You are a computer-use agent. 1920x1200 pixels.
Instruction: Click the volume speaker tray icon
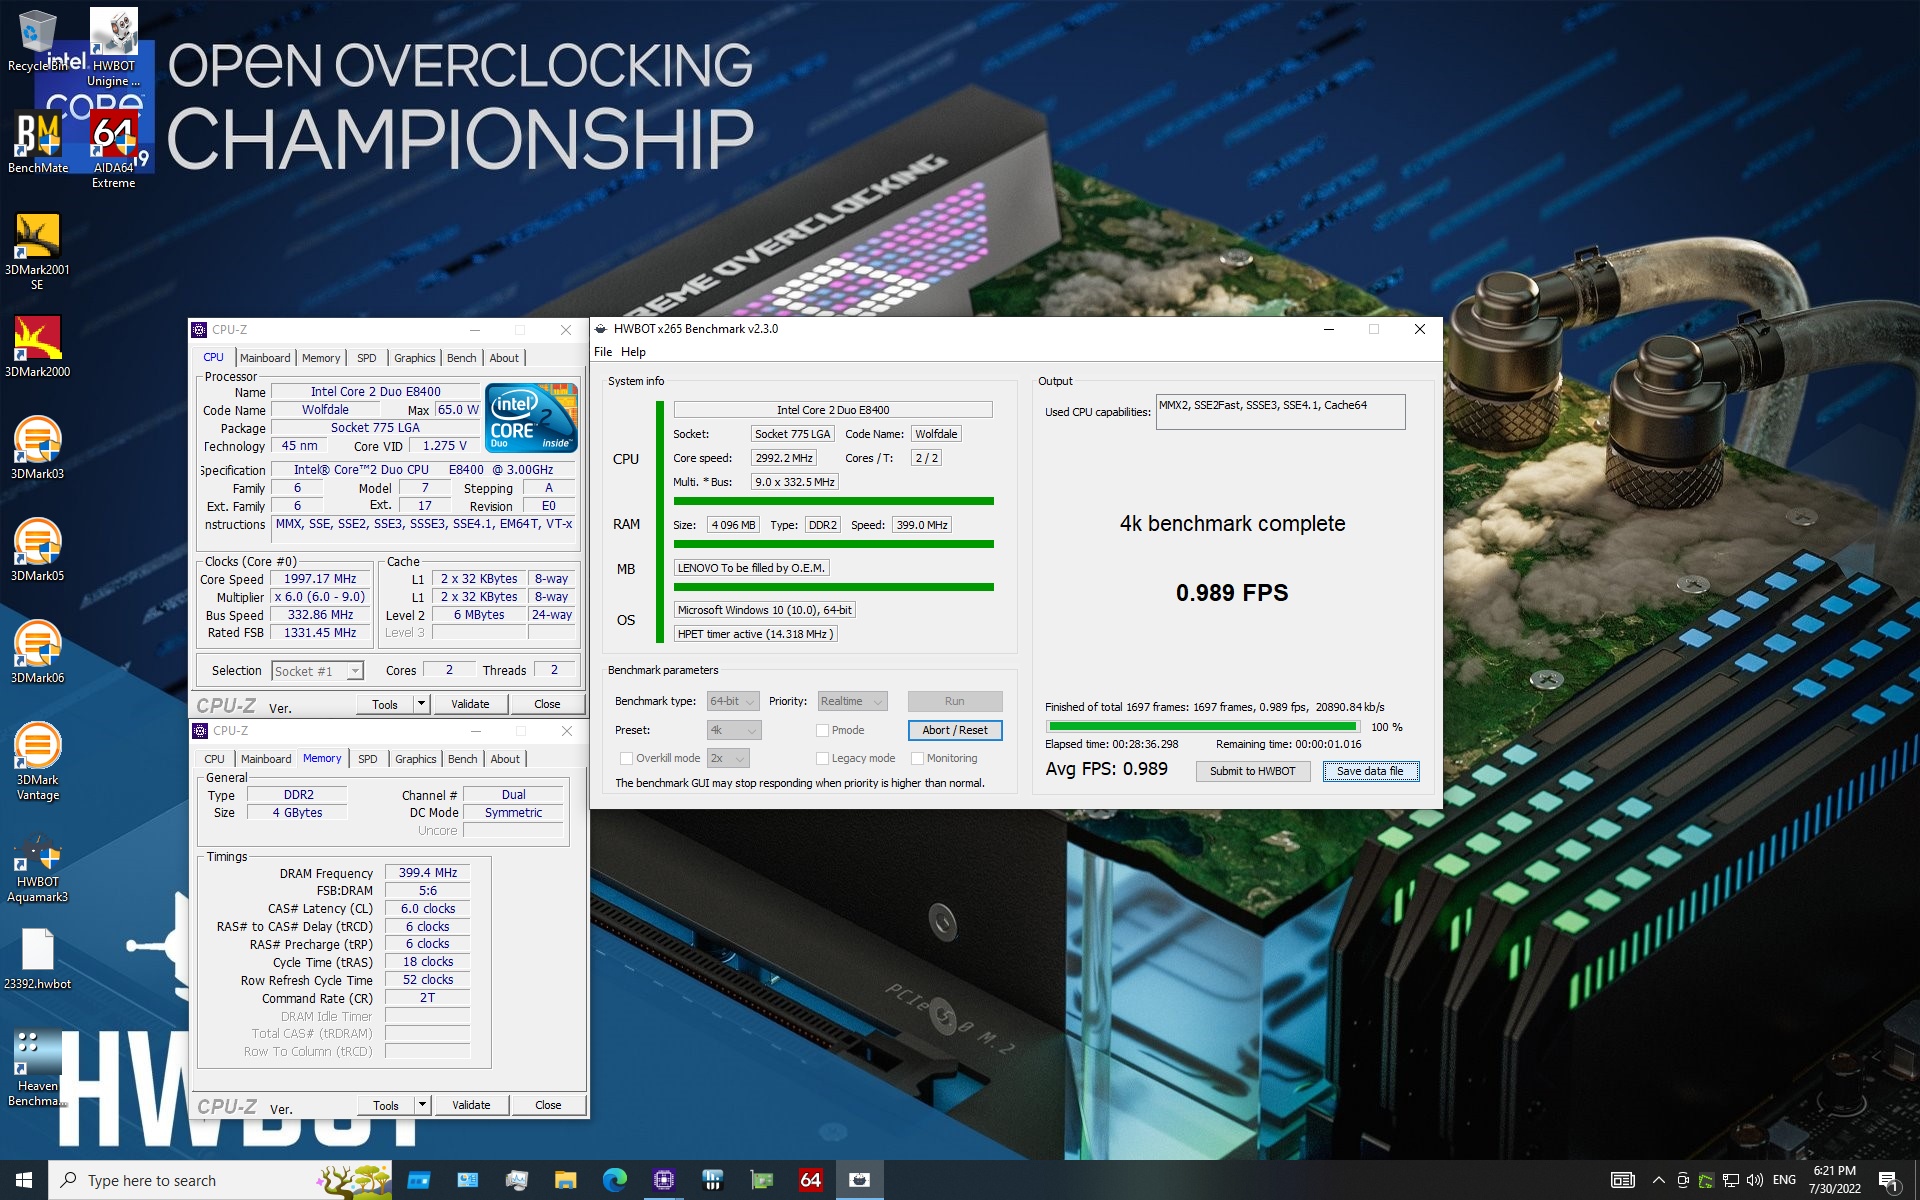[x=1754, y=1180]
